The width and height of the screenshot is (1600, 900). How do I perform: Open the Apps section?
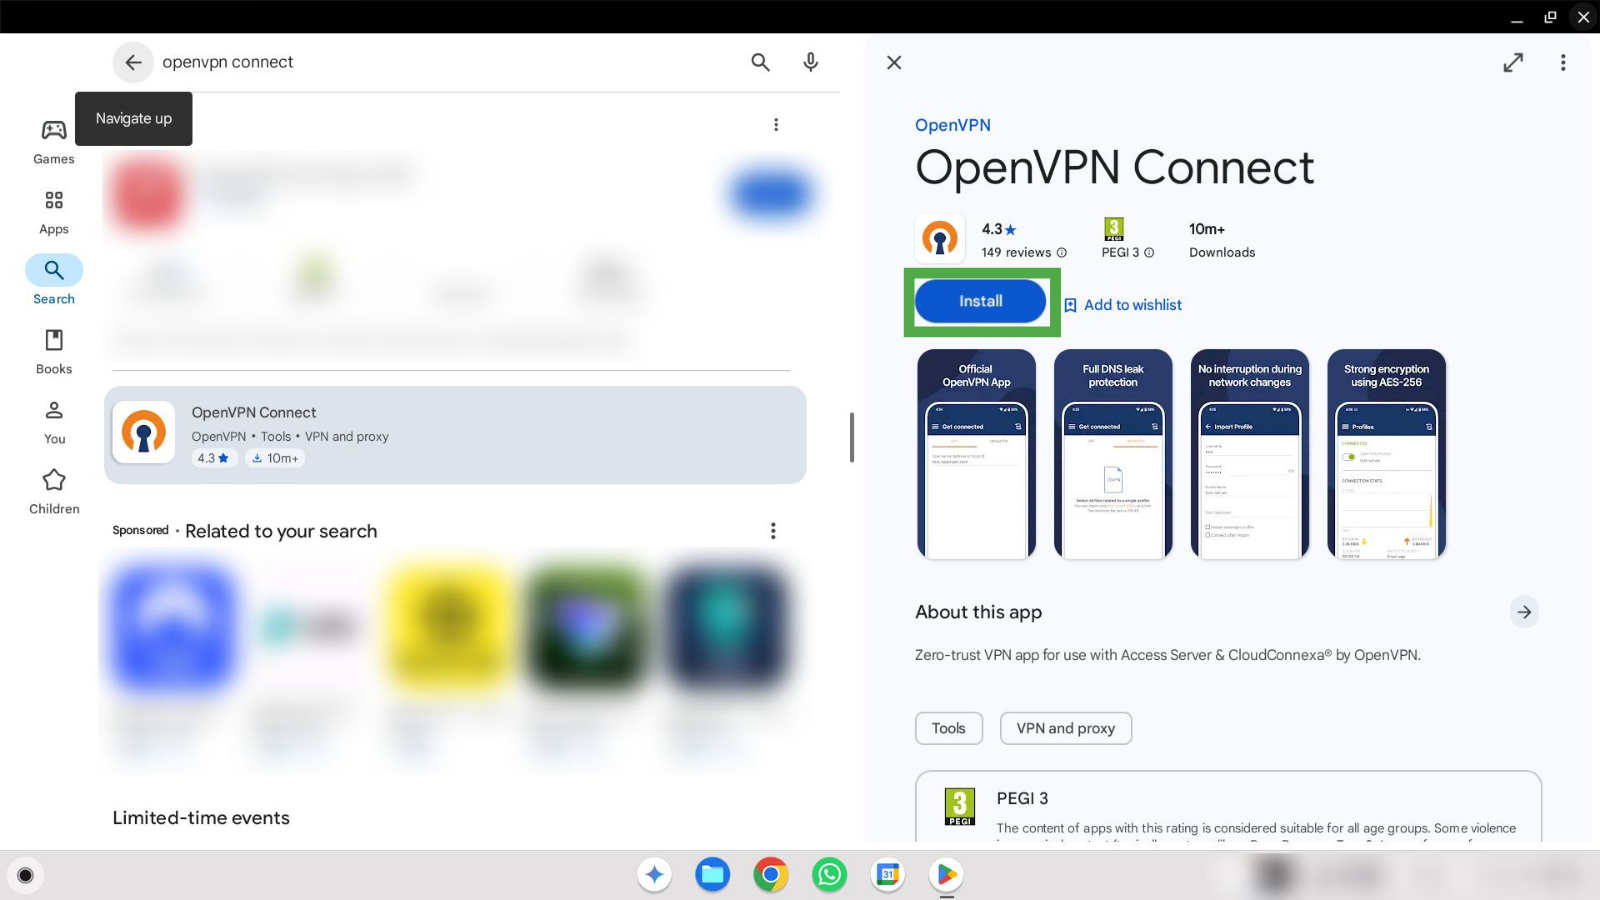pyautogui.click(x=54, y=212)
